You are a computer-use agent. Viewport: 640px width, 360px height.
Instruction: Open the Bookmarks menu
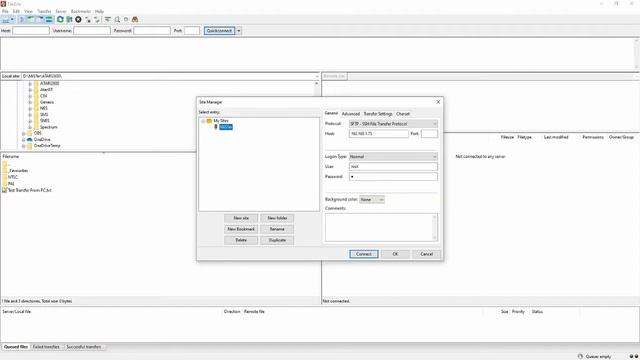point(81,11)
